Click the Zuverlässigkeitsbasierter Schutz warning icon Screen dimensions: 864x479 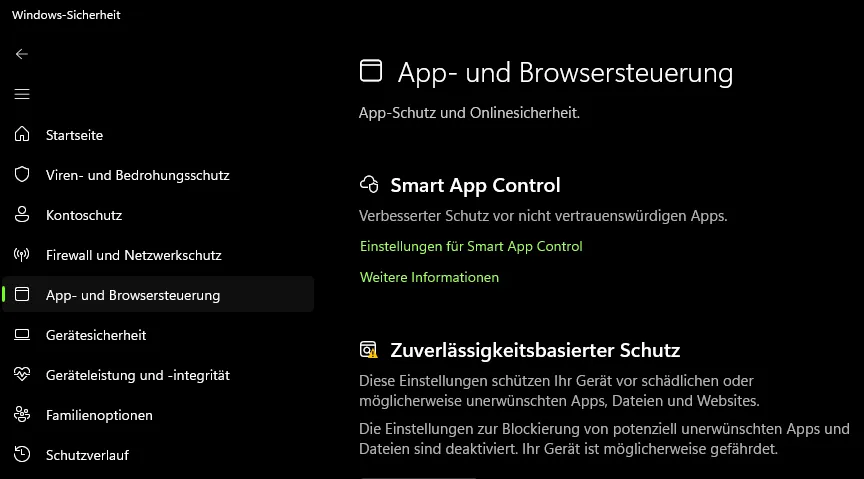(x=369, y=350)
